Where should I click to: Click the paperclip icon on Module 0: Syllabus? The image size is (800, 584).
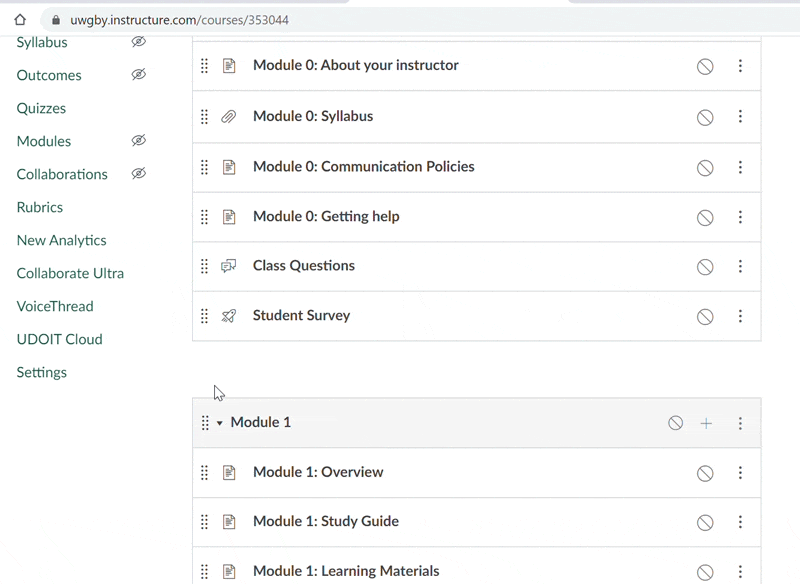point(229,116)
